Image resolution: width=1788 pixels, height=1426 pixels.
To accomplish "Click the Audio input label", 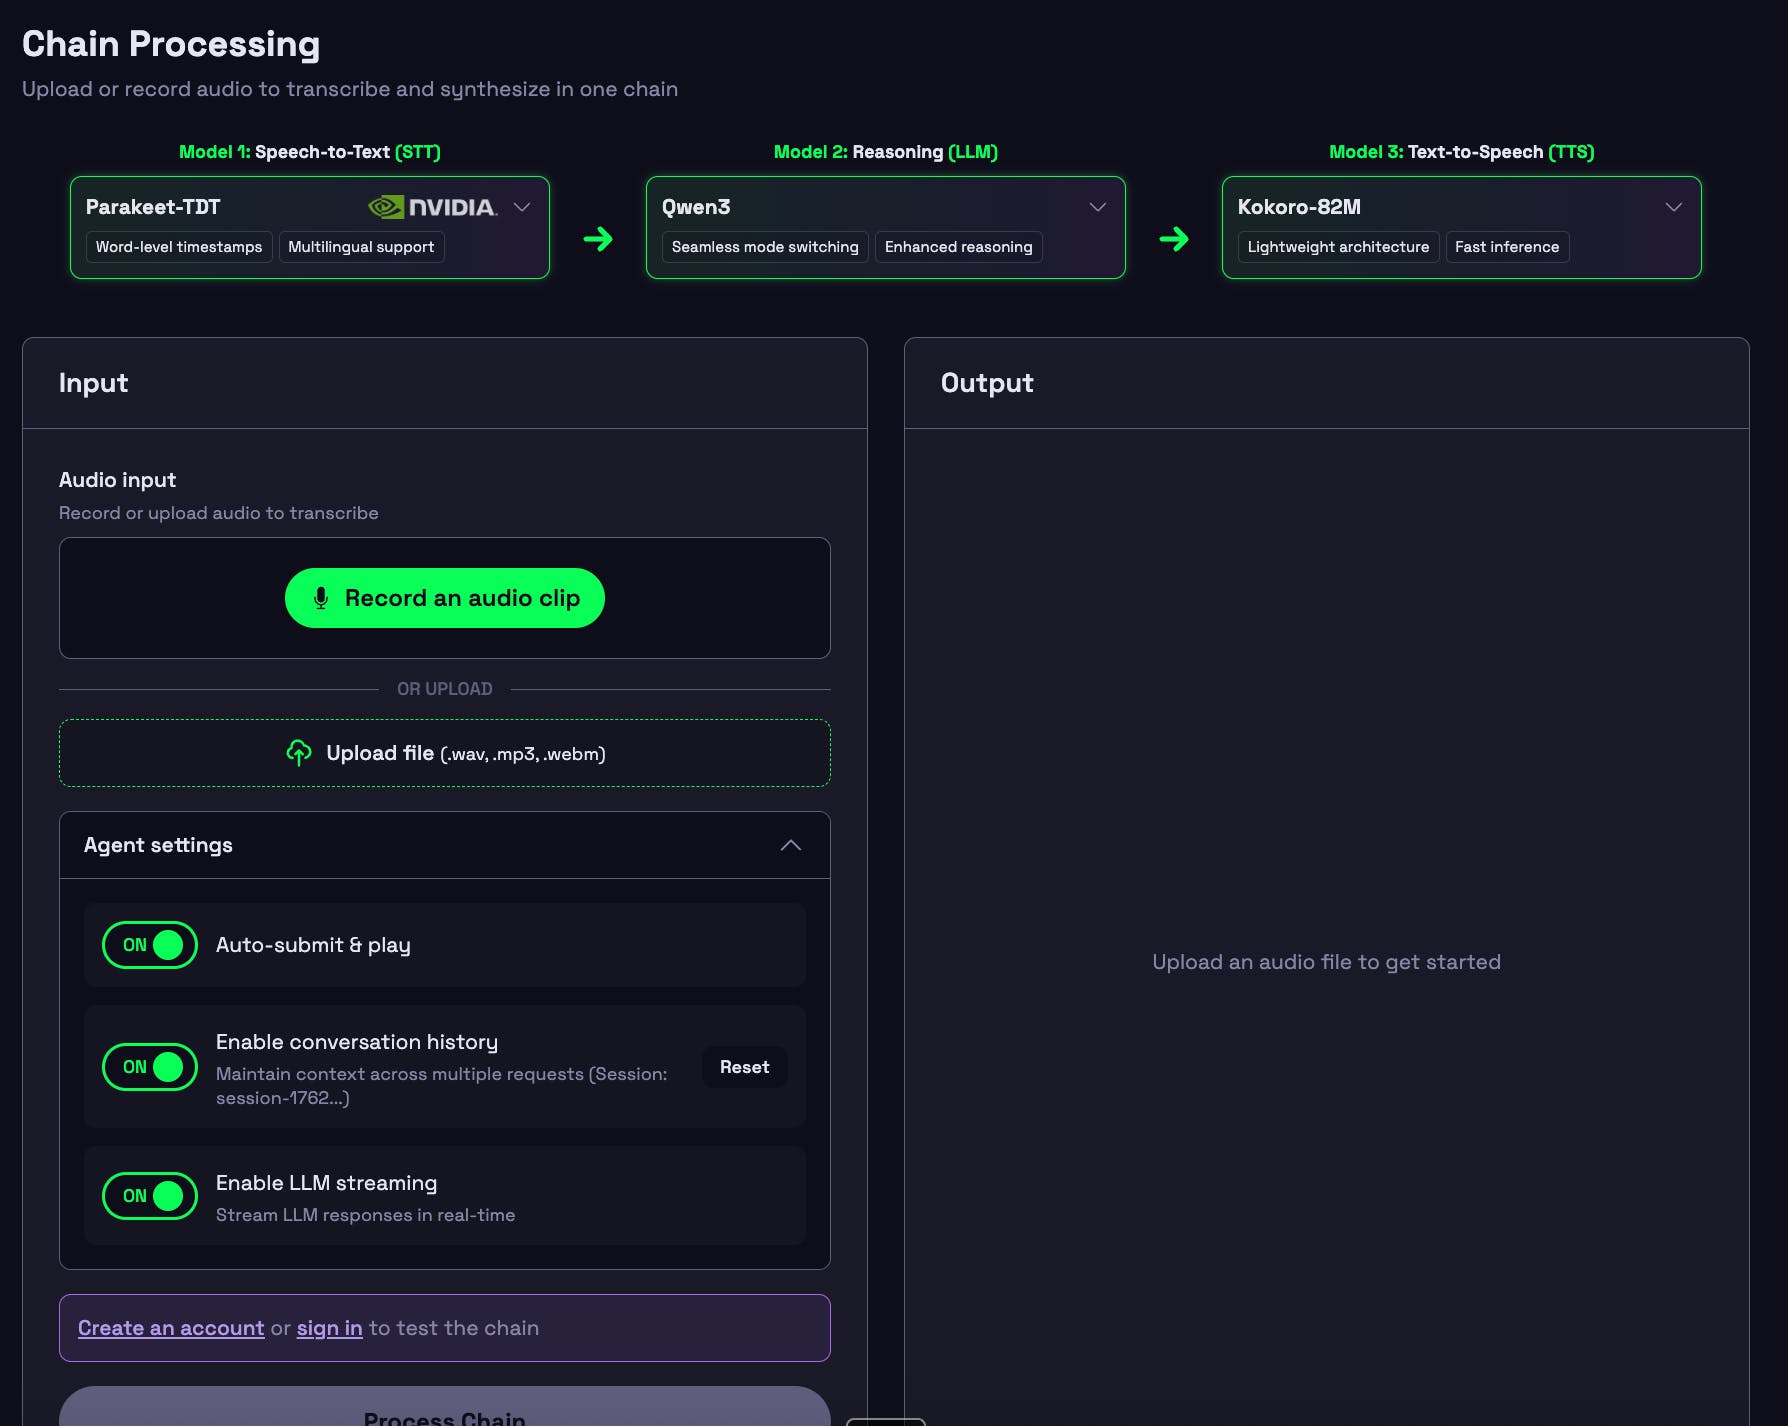I will click(117, 480).
